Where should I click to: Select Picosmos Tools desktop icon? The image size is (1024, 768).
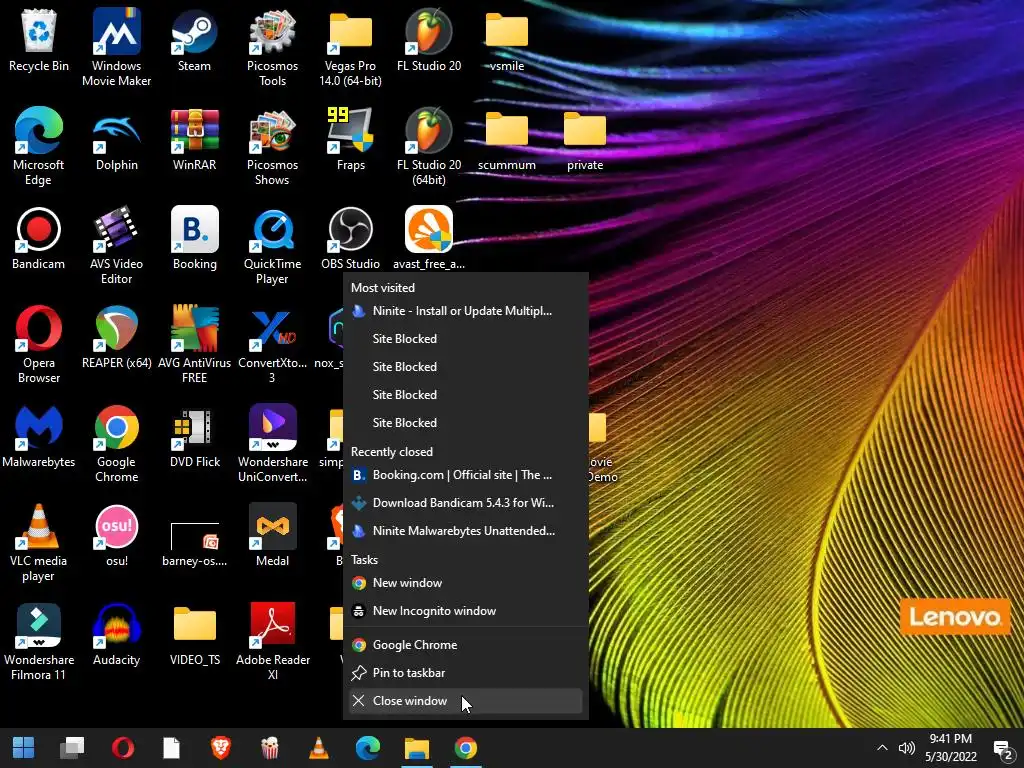click(272, 47)
